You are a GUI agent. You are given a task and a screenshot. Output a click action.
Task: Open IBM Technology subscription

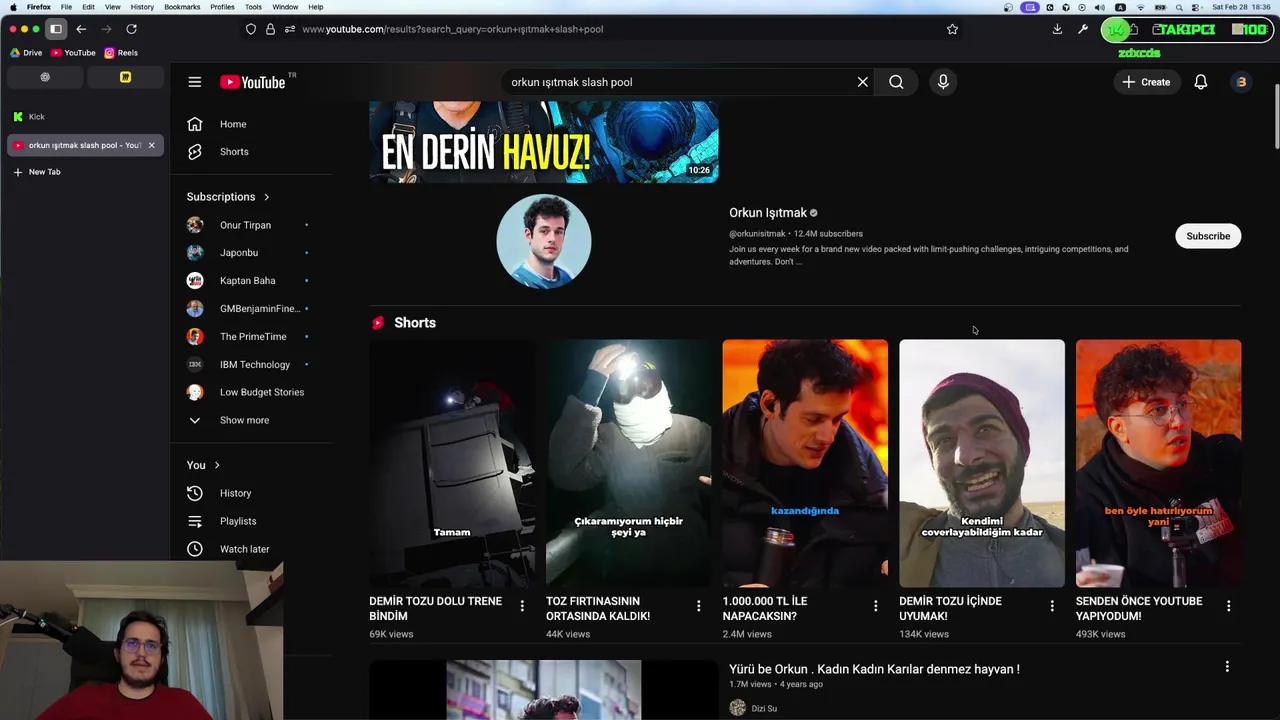(x=256, y=365)
